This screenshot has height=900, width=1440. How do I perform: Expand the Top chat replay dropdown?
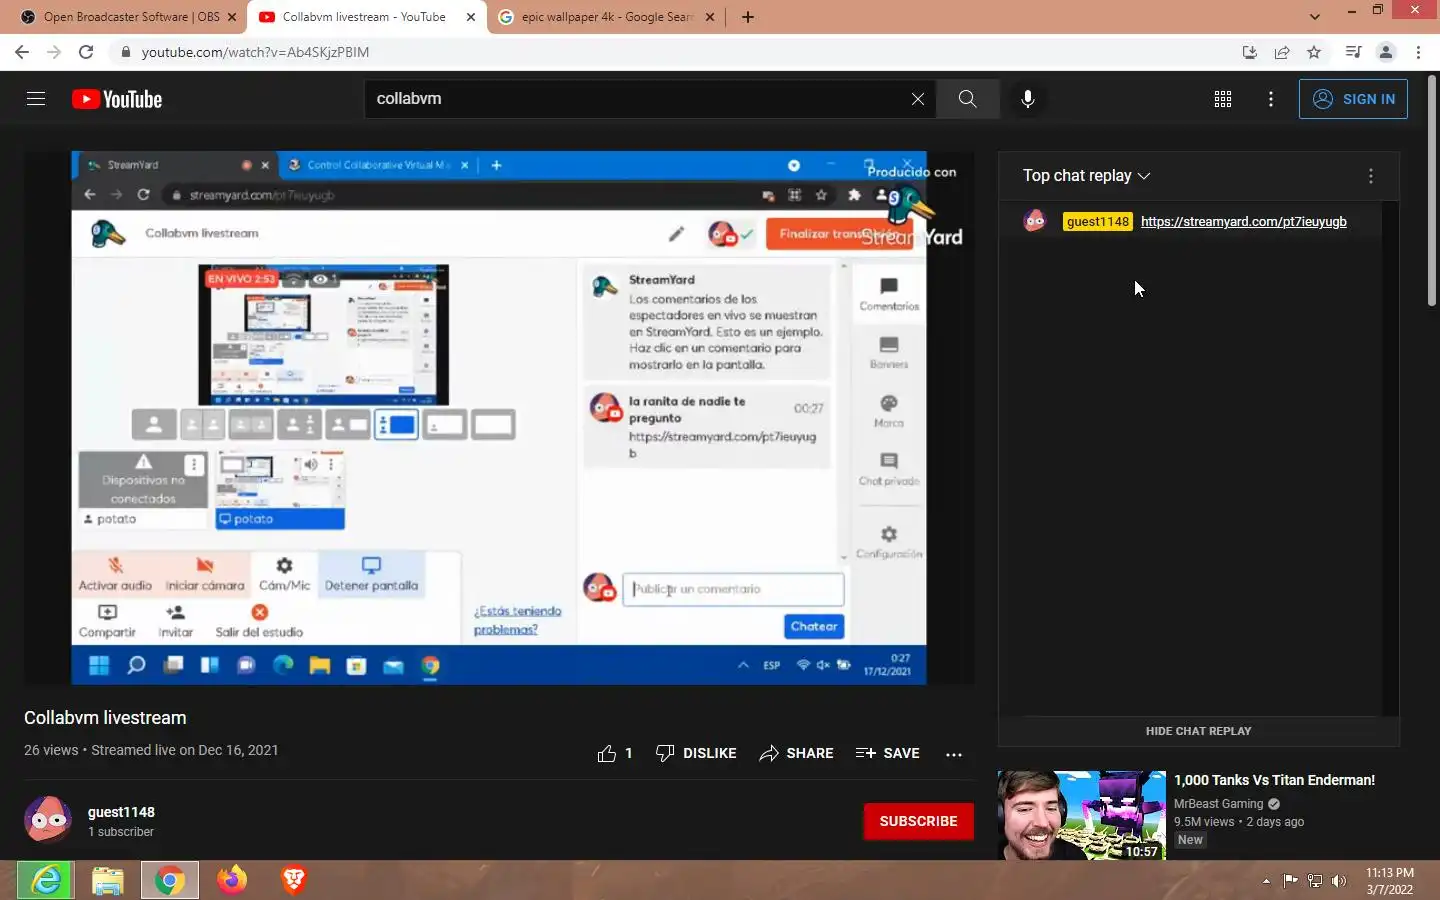coord(1086,176)
